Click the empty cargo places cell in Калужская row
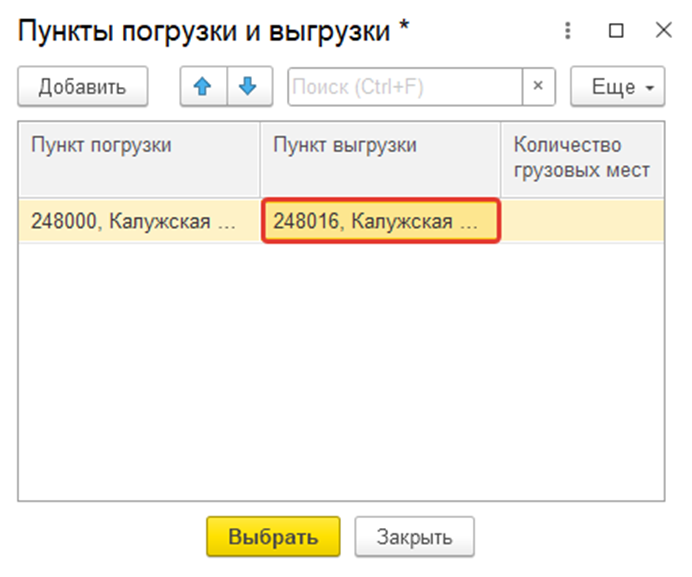Viewport: 692px width, 577px height. click(582, 221)
